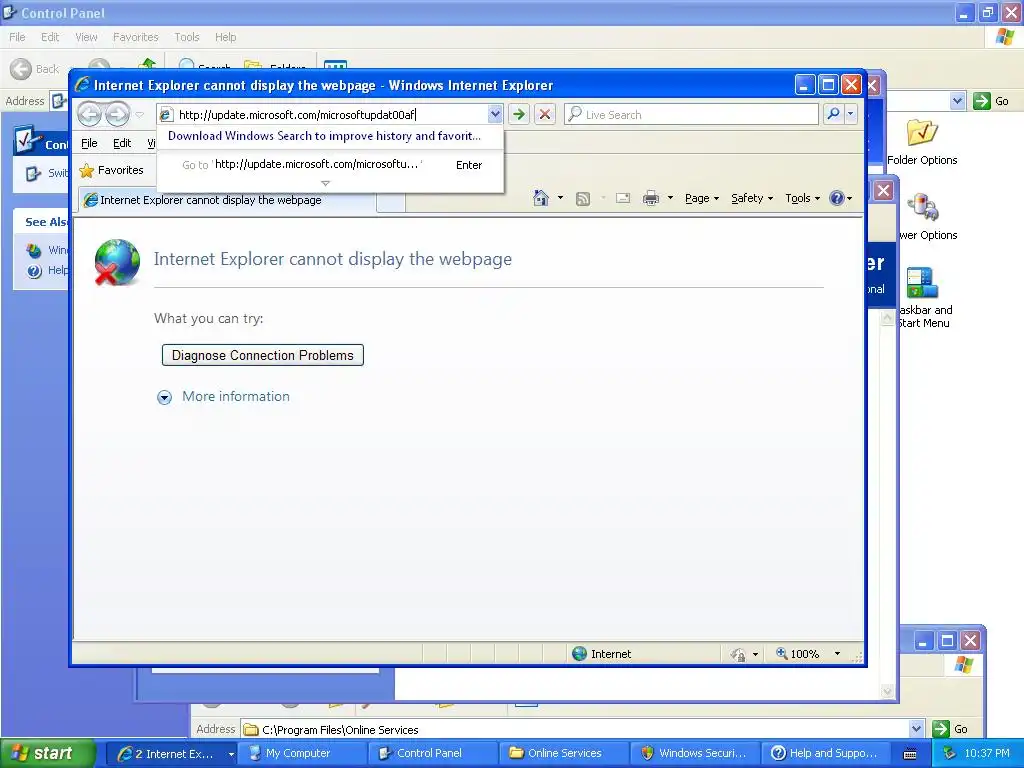Screen dimensions: 1024x768
Task: Open Folder Options in Control Panel
Action: [x=921, y=142]
